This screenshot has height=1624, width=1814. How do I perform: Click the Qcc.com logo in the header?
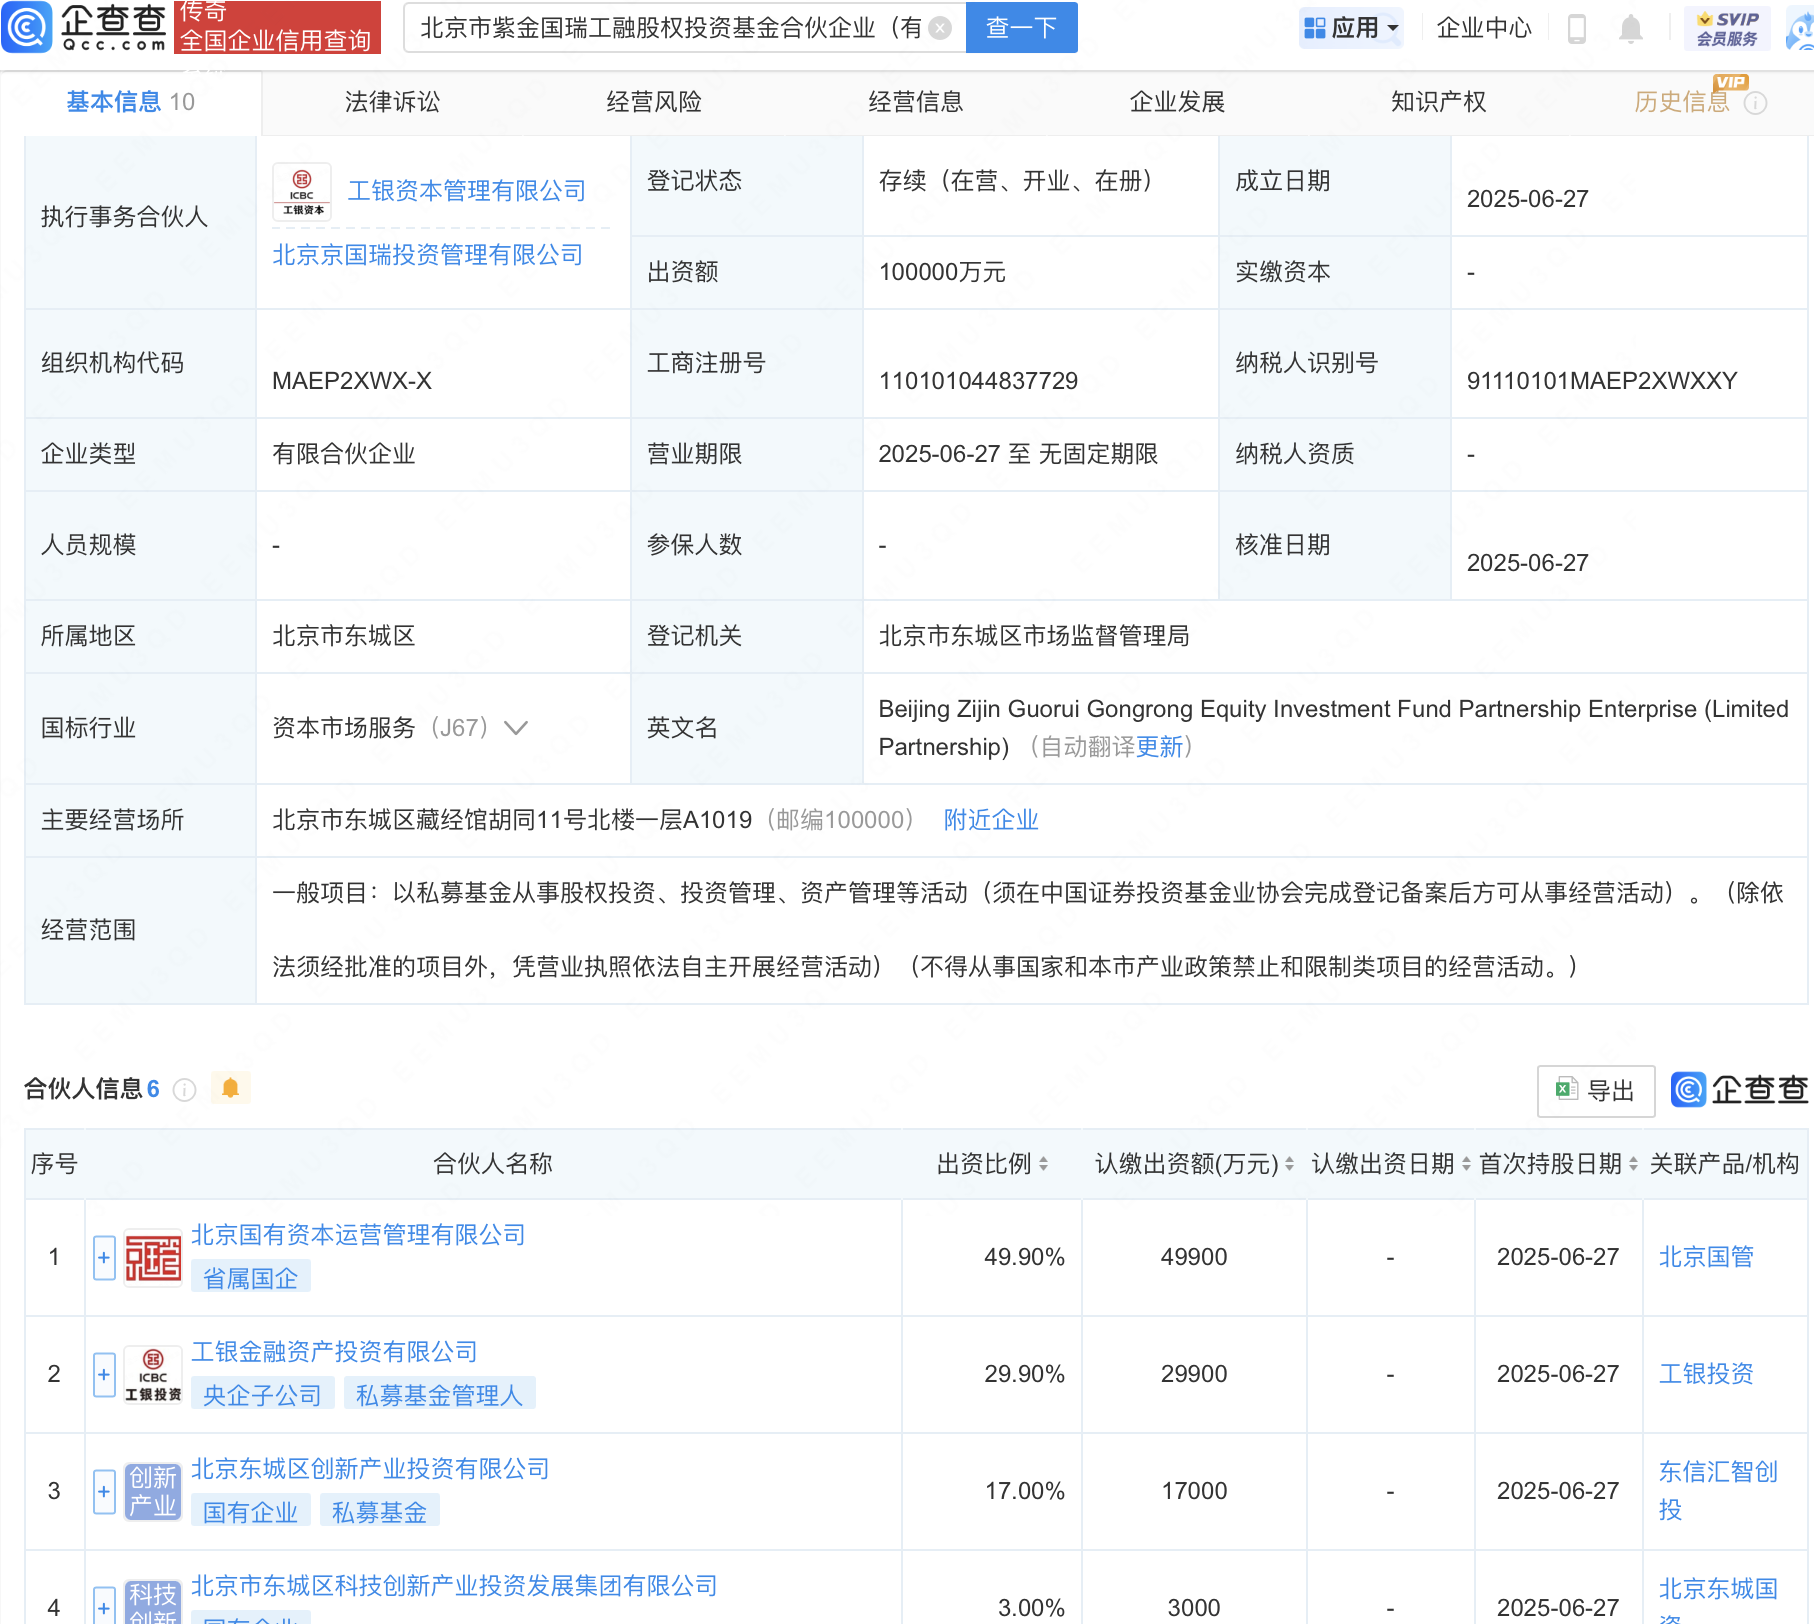(x=84, y=27)
